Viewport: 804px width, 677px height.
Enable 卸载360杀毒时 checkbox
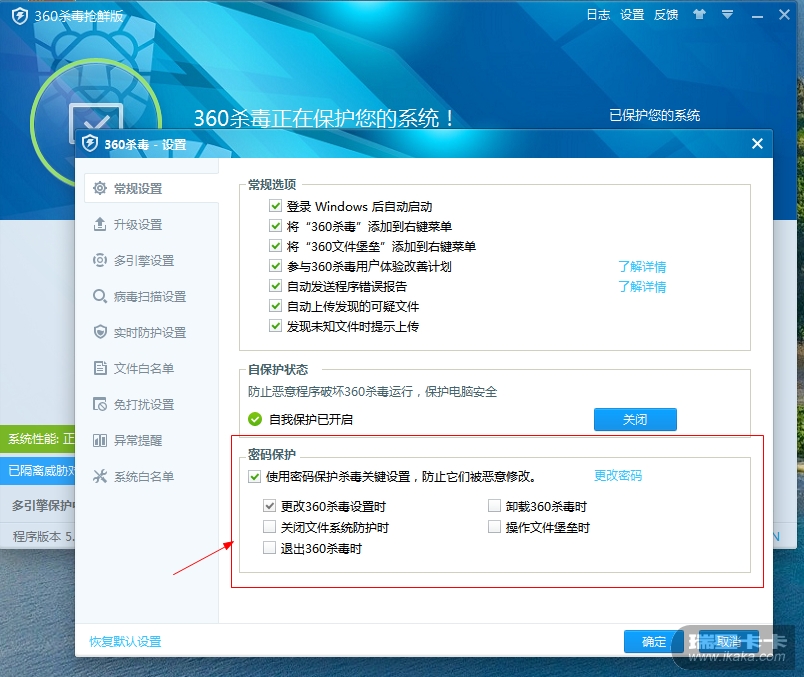(494, 506)
